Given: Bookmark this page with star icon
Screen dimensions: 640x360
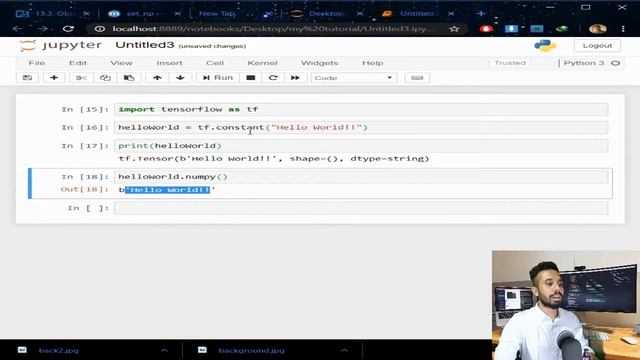Looking at the screenshot, I should point(454,29).
